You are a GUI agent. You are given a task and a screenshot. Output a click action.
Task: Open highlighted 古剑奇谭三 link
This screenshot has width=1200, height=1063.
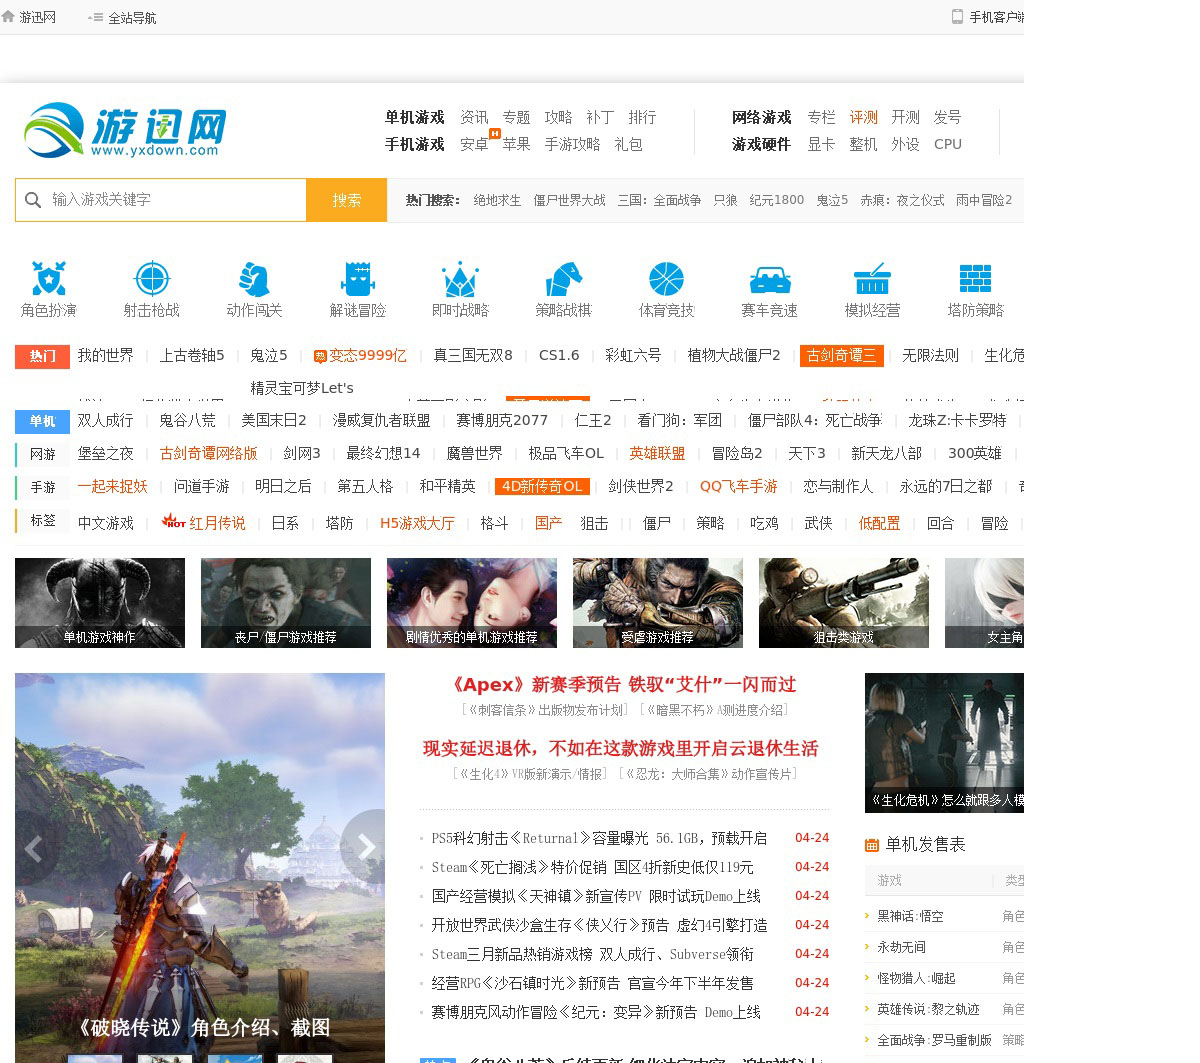(841, 355)
